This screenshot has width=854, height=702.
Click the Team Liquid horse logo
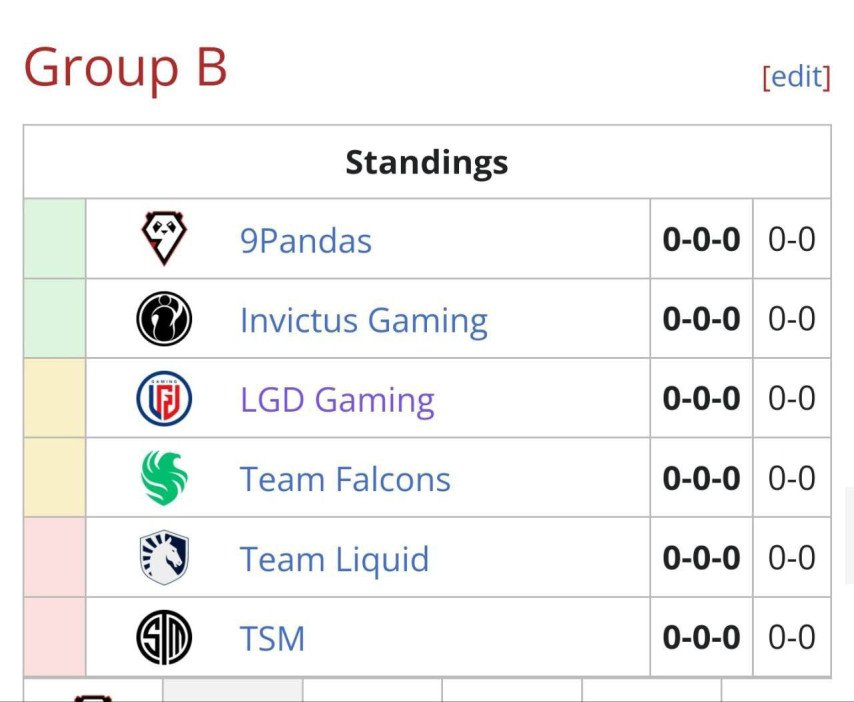(x=163, y=558)
